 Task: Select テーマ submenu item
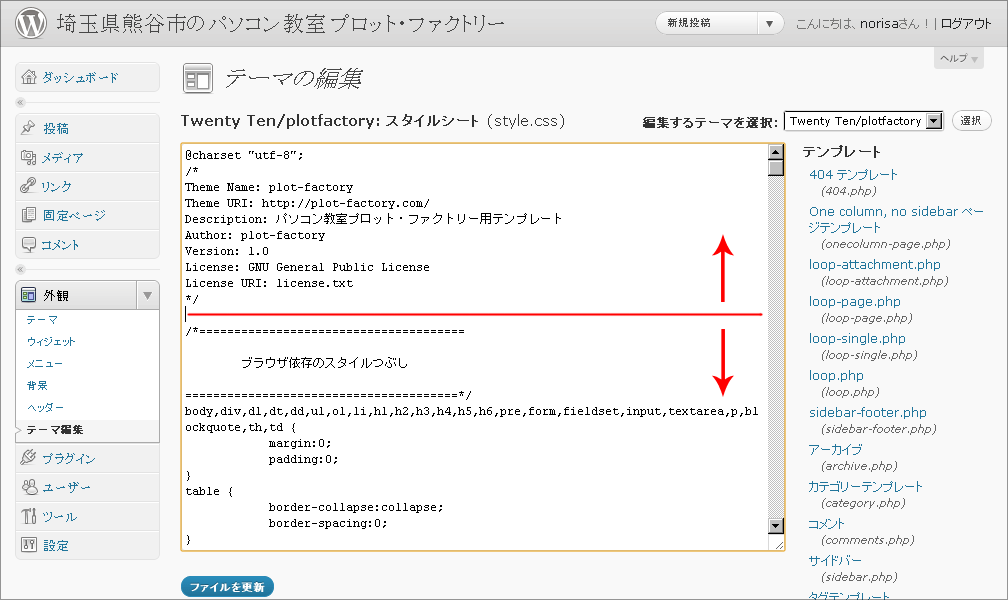(x=42, y=320)
